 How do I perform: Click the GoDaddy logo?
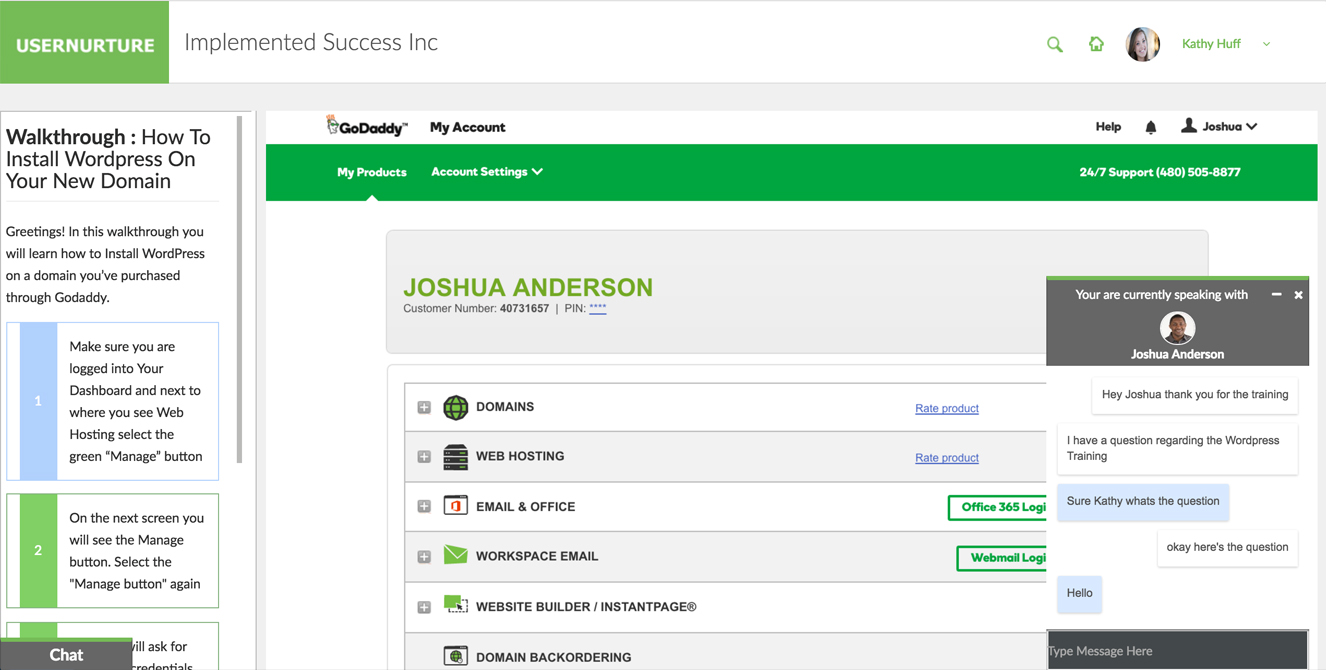pos(367,126)
